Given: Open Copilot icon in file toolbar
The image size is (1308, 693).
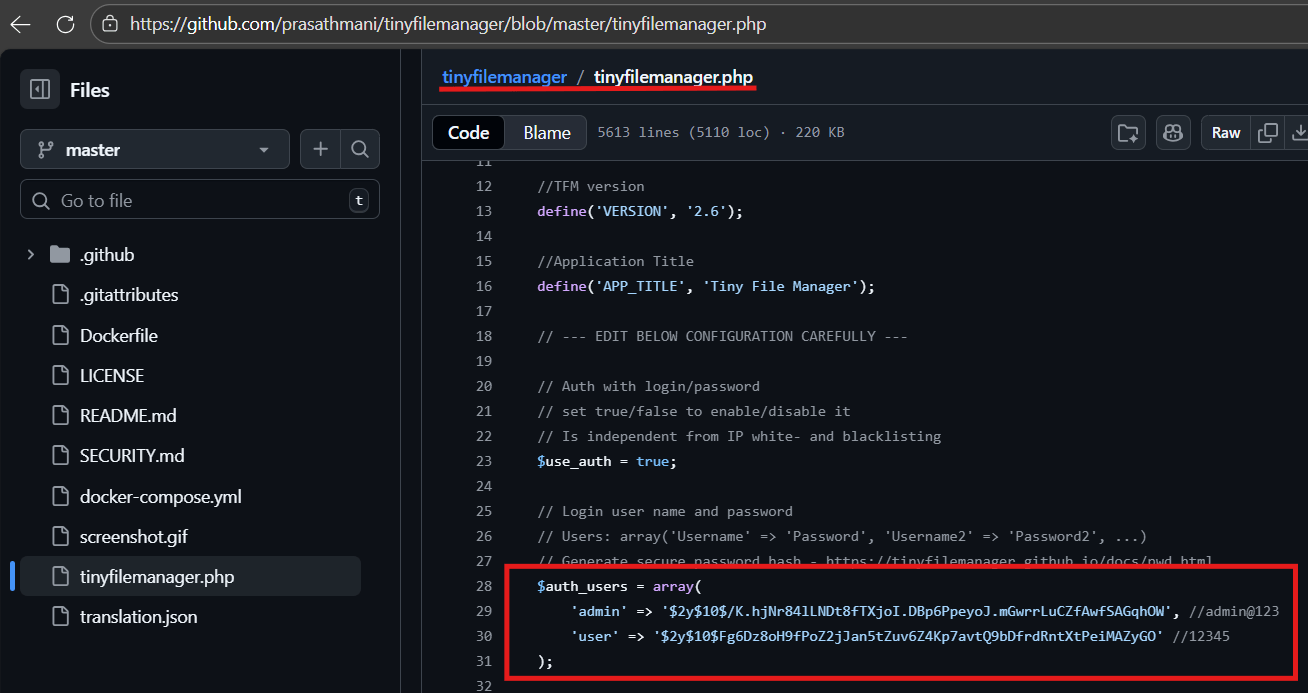Looking at the screenshot, I should pyautogui.click(x=1173, y=133).
